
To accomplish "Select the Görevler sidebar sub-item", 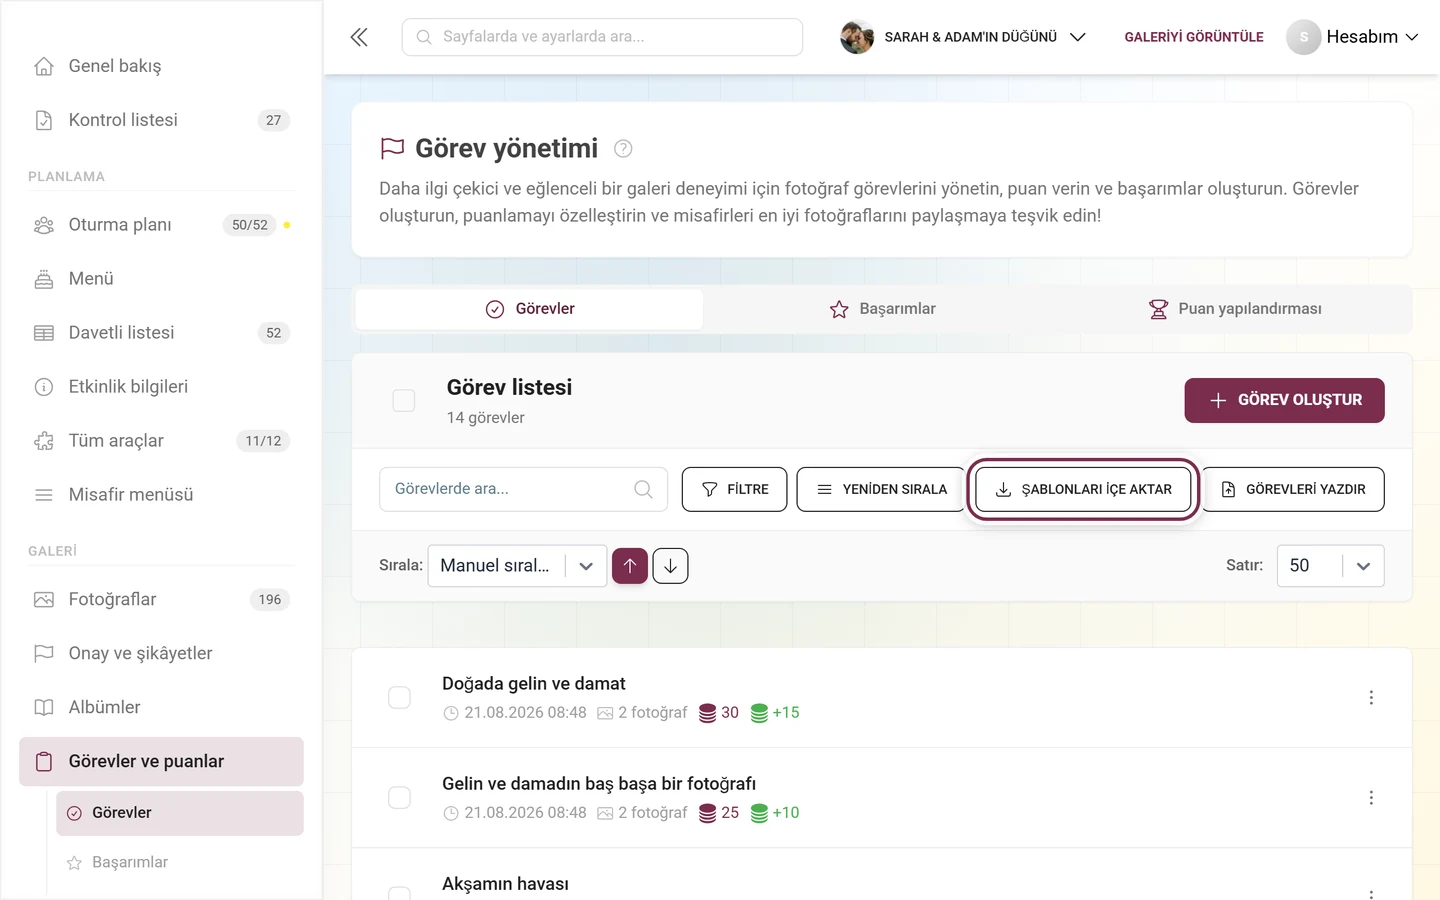I will point(180,813).
